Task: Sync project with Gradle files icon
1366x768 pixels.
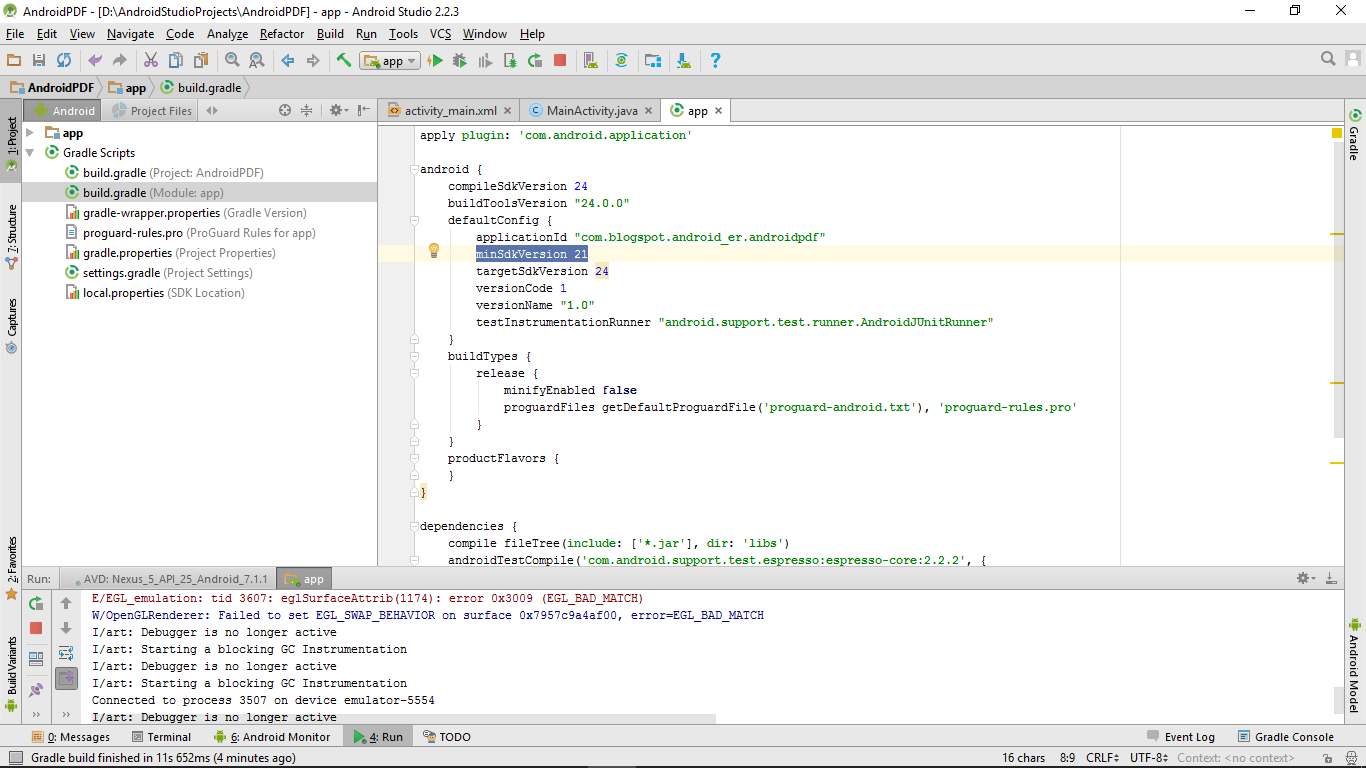Action: point(622,60)
